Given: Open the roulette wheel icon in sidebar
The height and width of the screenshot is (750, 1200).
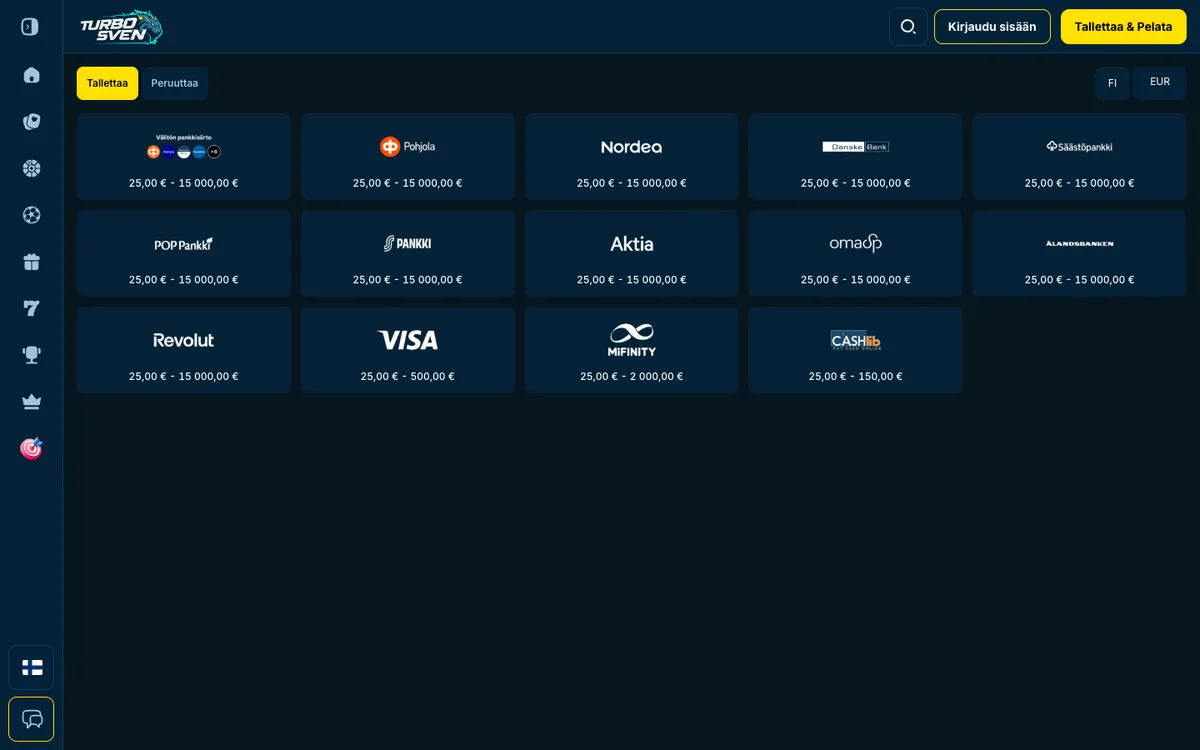Looking at the screenshot, I should pos(31,168).
